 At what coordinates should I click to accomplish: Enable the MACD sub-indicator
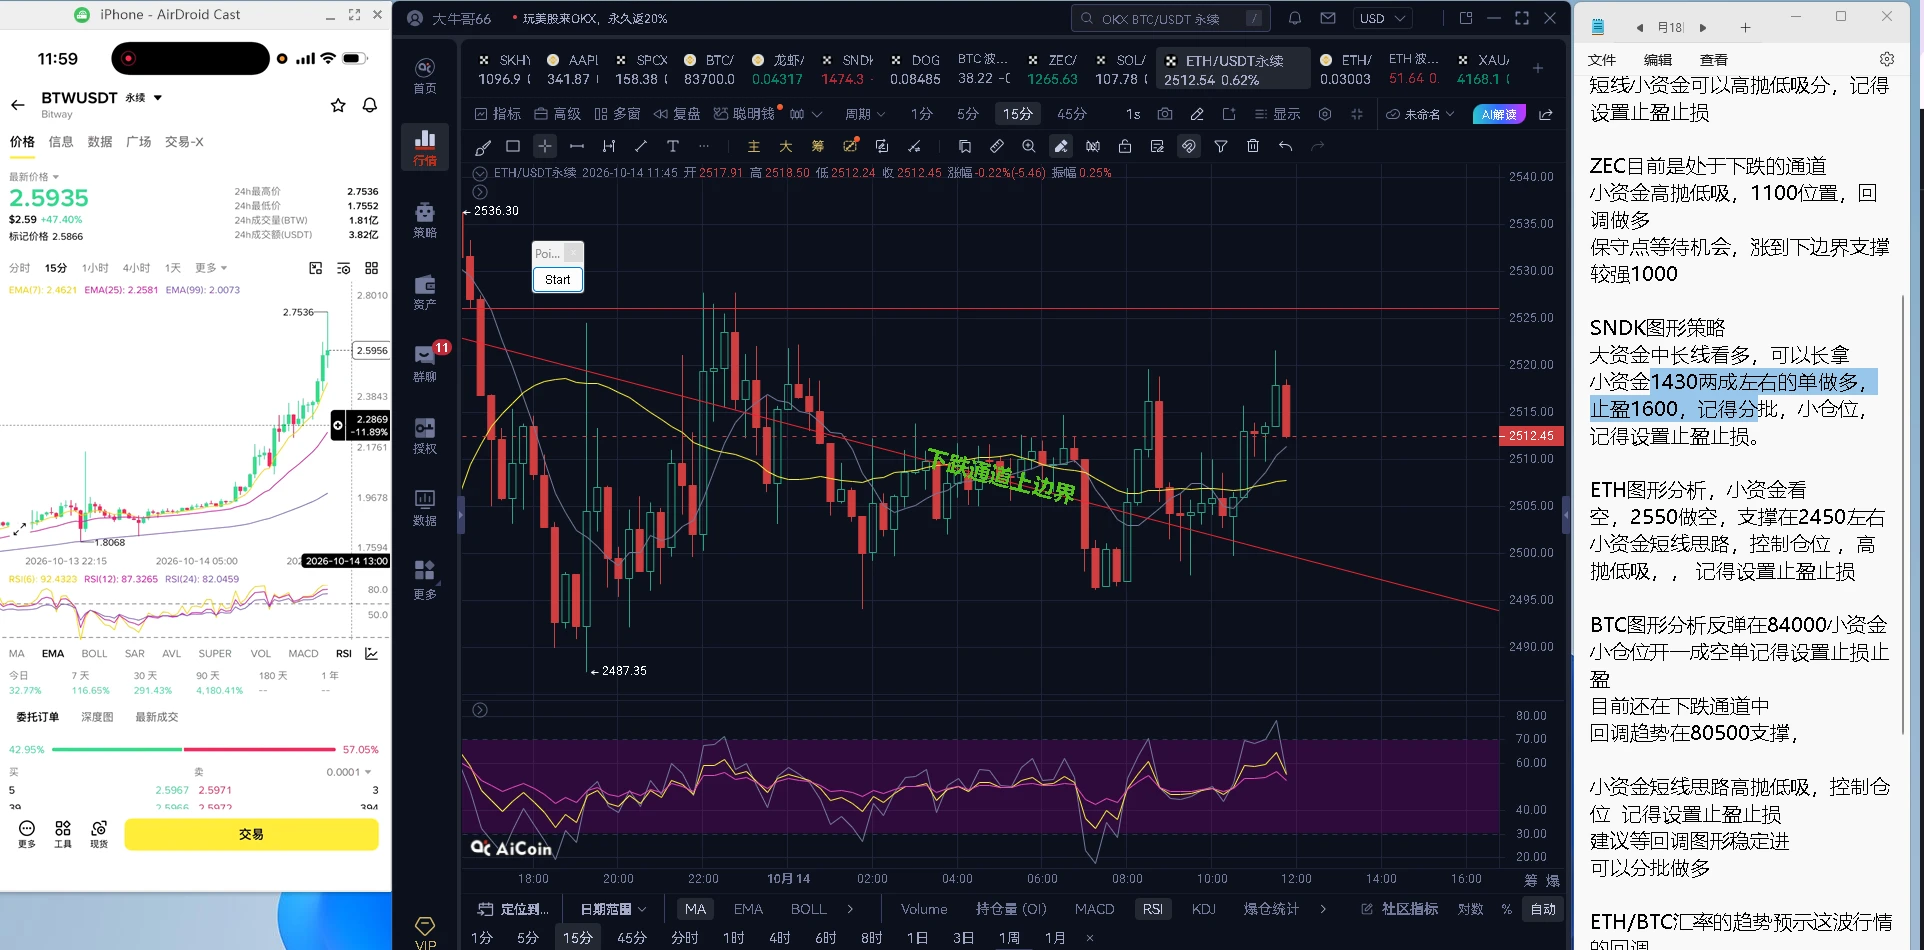1094,909
